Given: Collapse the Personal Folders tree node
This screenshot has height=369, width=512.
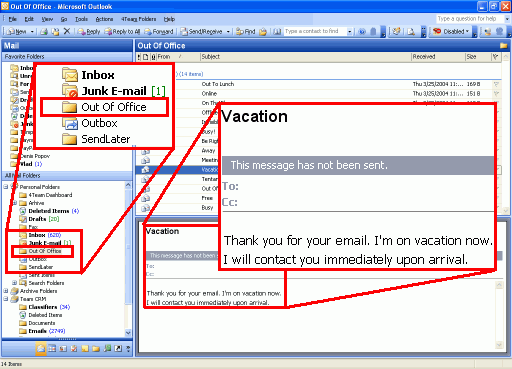Looking at the screenshot, I should tap(6, 187).
